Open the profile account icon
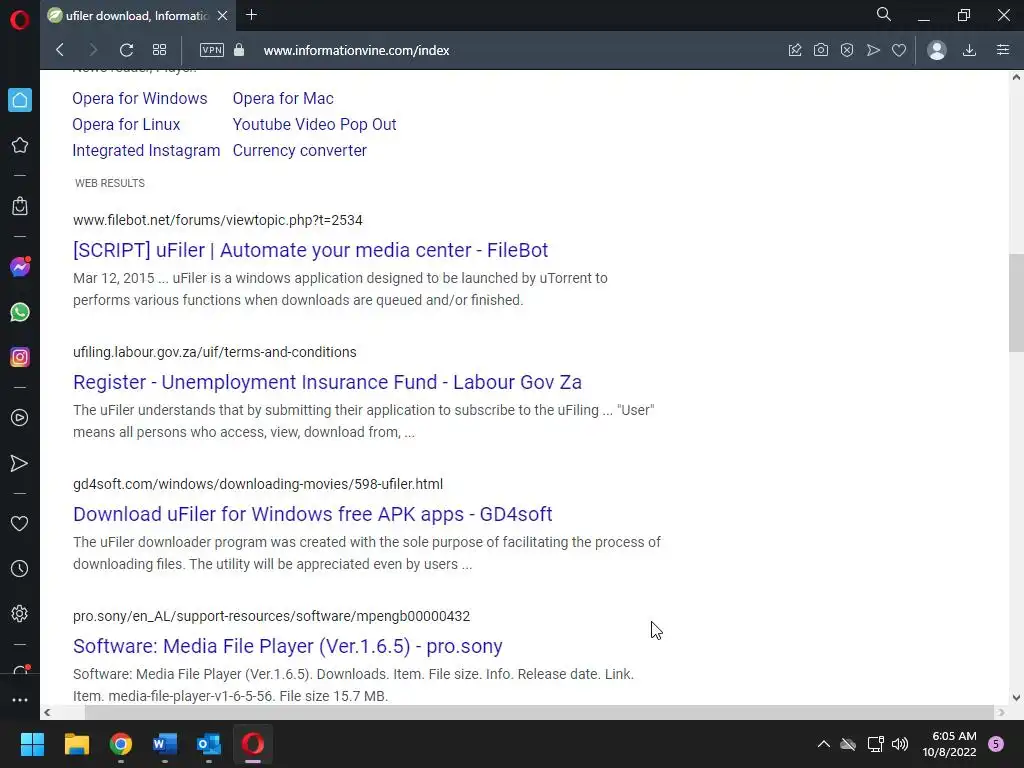The width and height of the screenshot is (1024, 768). 936,50
